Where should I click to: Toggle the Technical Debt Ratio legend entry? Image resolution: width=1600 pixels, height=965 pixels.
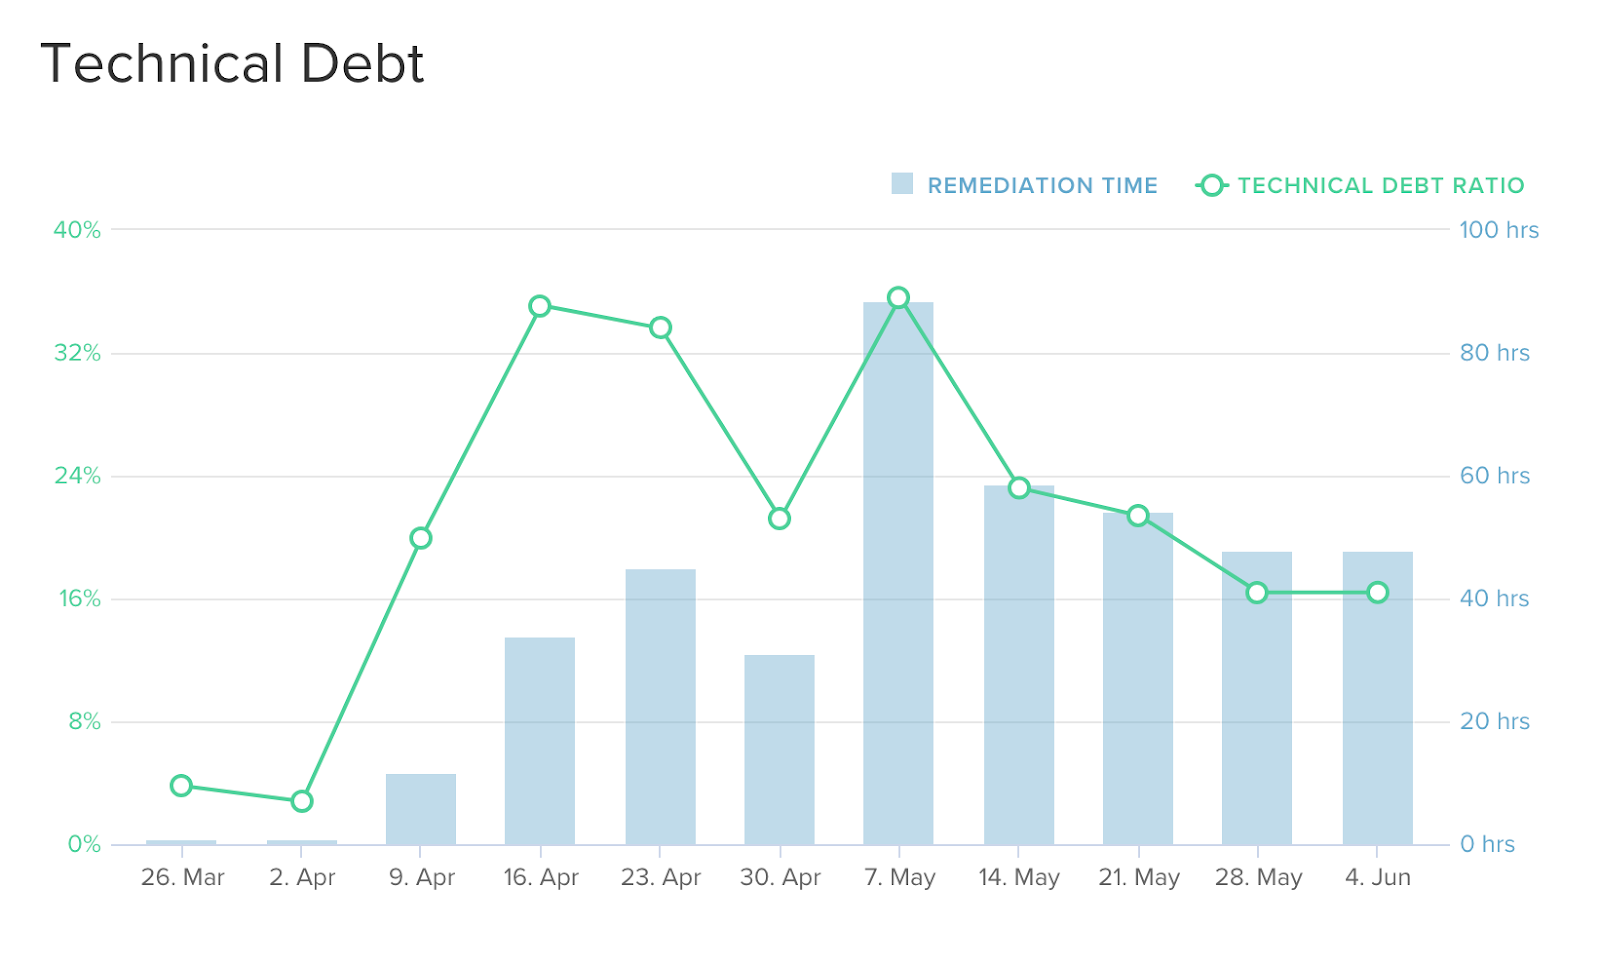tap(1360, 185)
